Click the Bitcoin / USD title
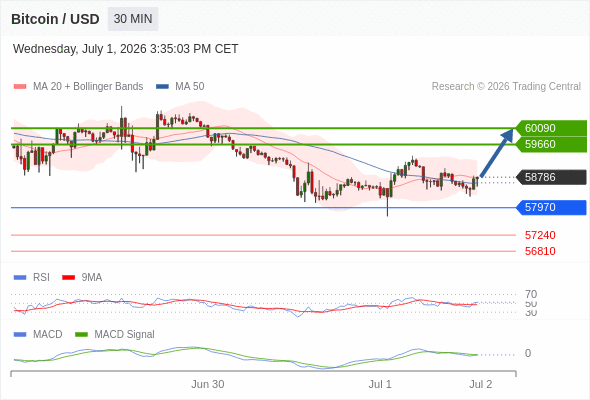 (x=55, y=19)
